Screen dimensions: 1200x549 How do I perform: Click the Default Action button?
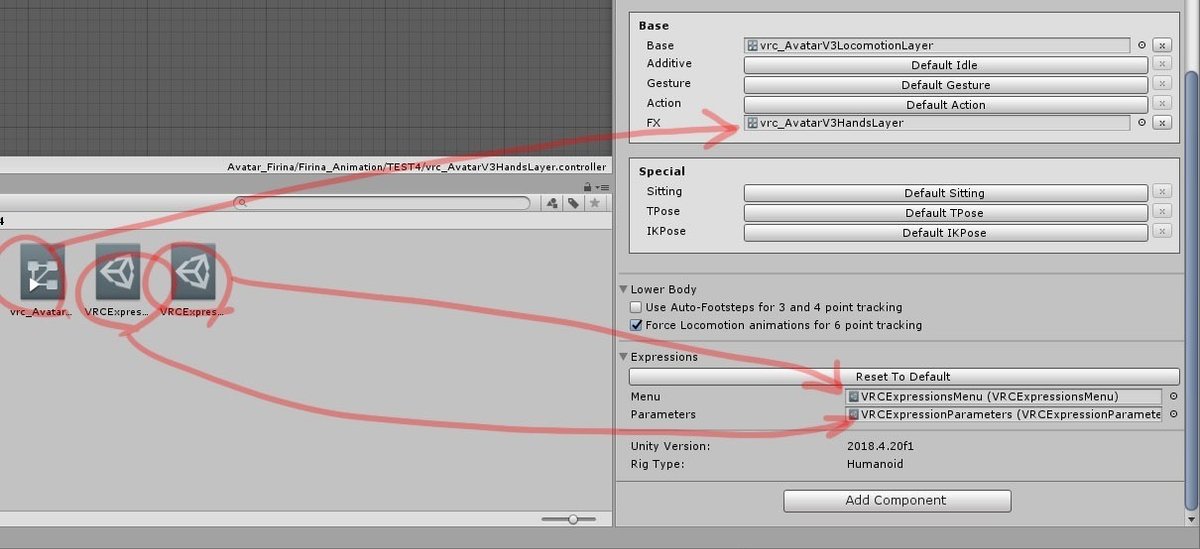coord(945,104)
